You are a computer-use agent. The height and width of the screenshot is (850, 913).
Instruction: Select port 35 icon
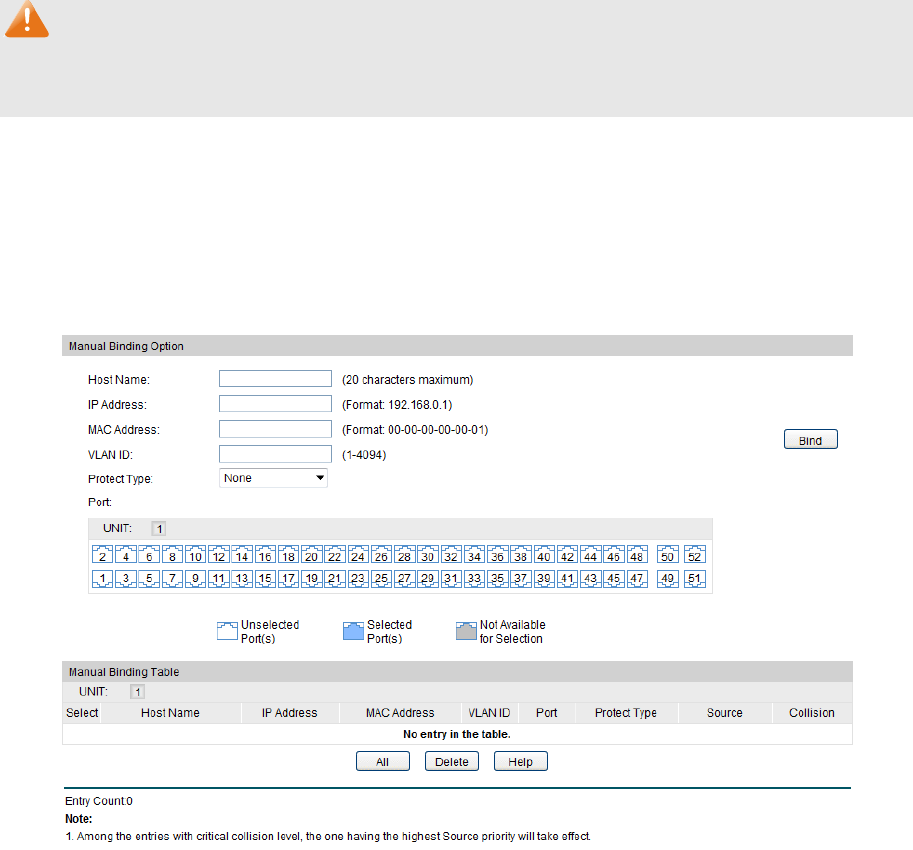click(497, 578)
